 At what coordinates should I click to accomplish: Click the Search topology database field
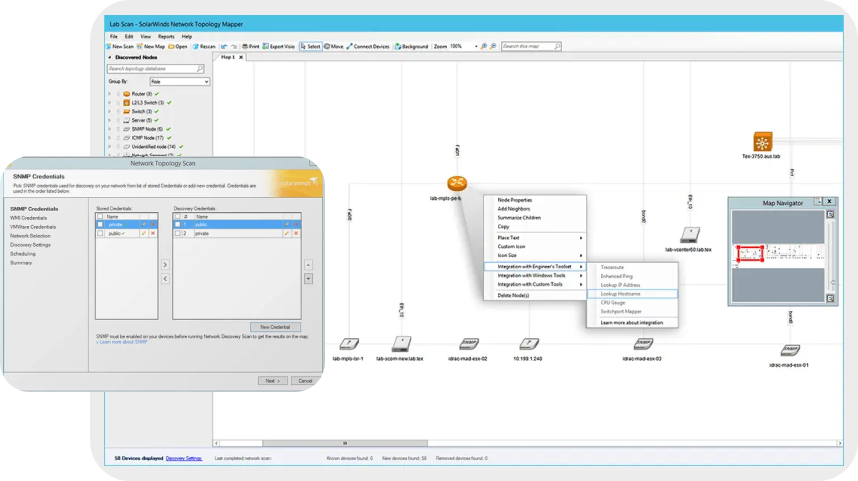point(155,68)
